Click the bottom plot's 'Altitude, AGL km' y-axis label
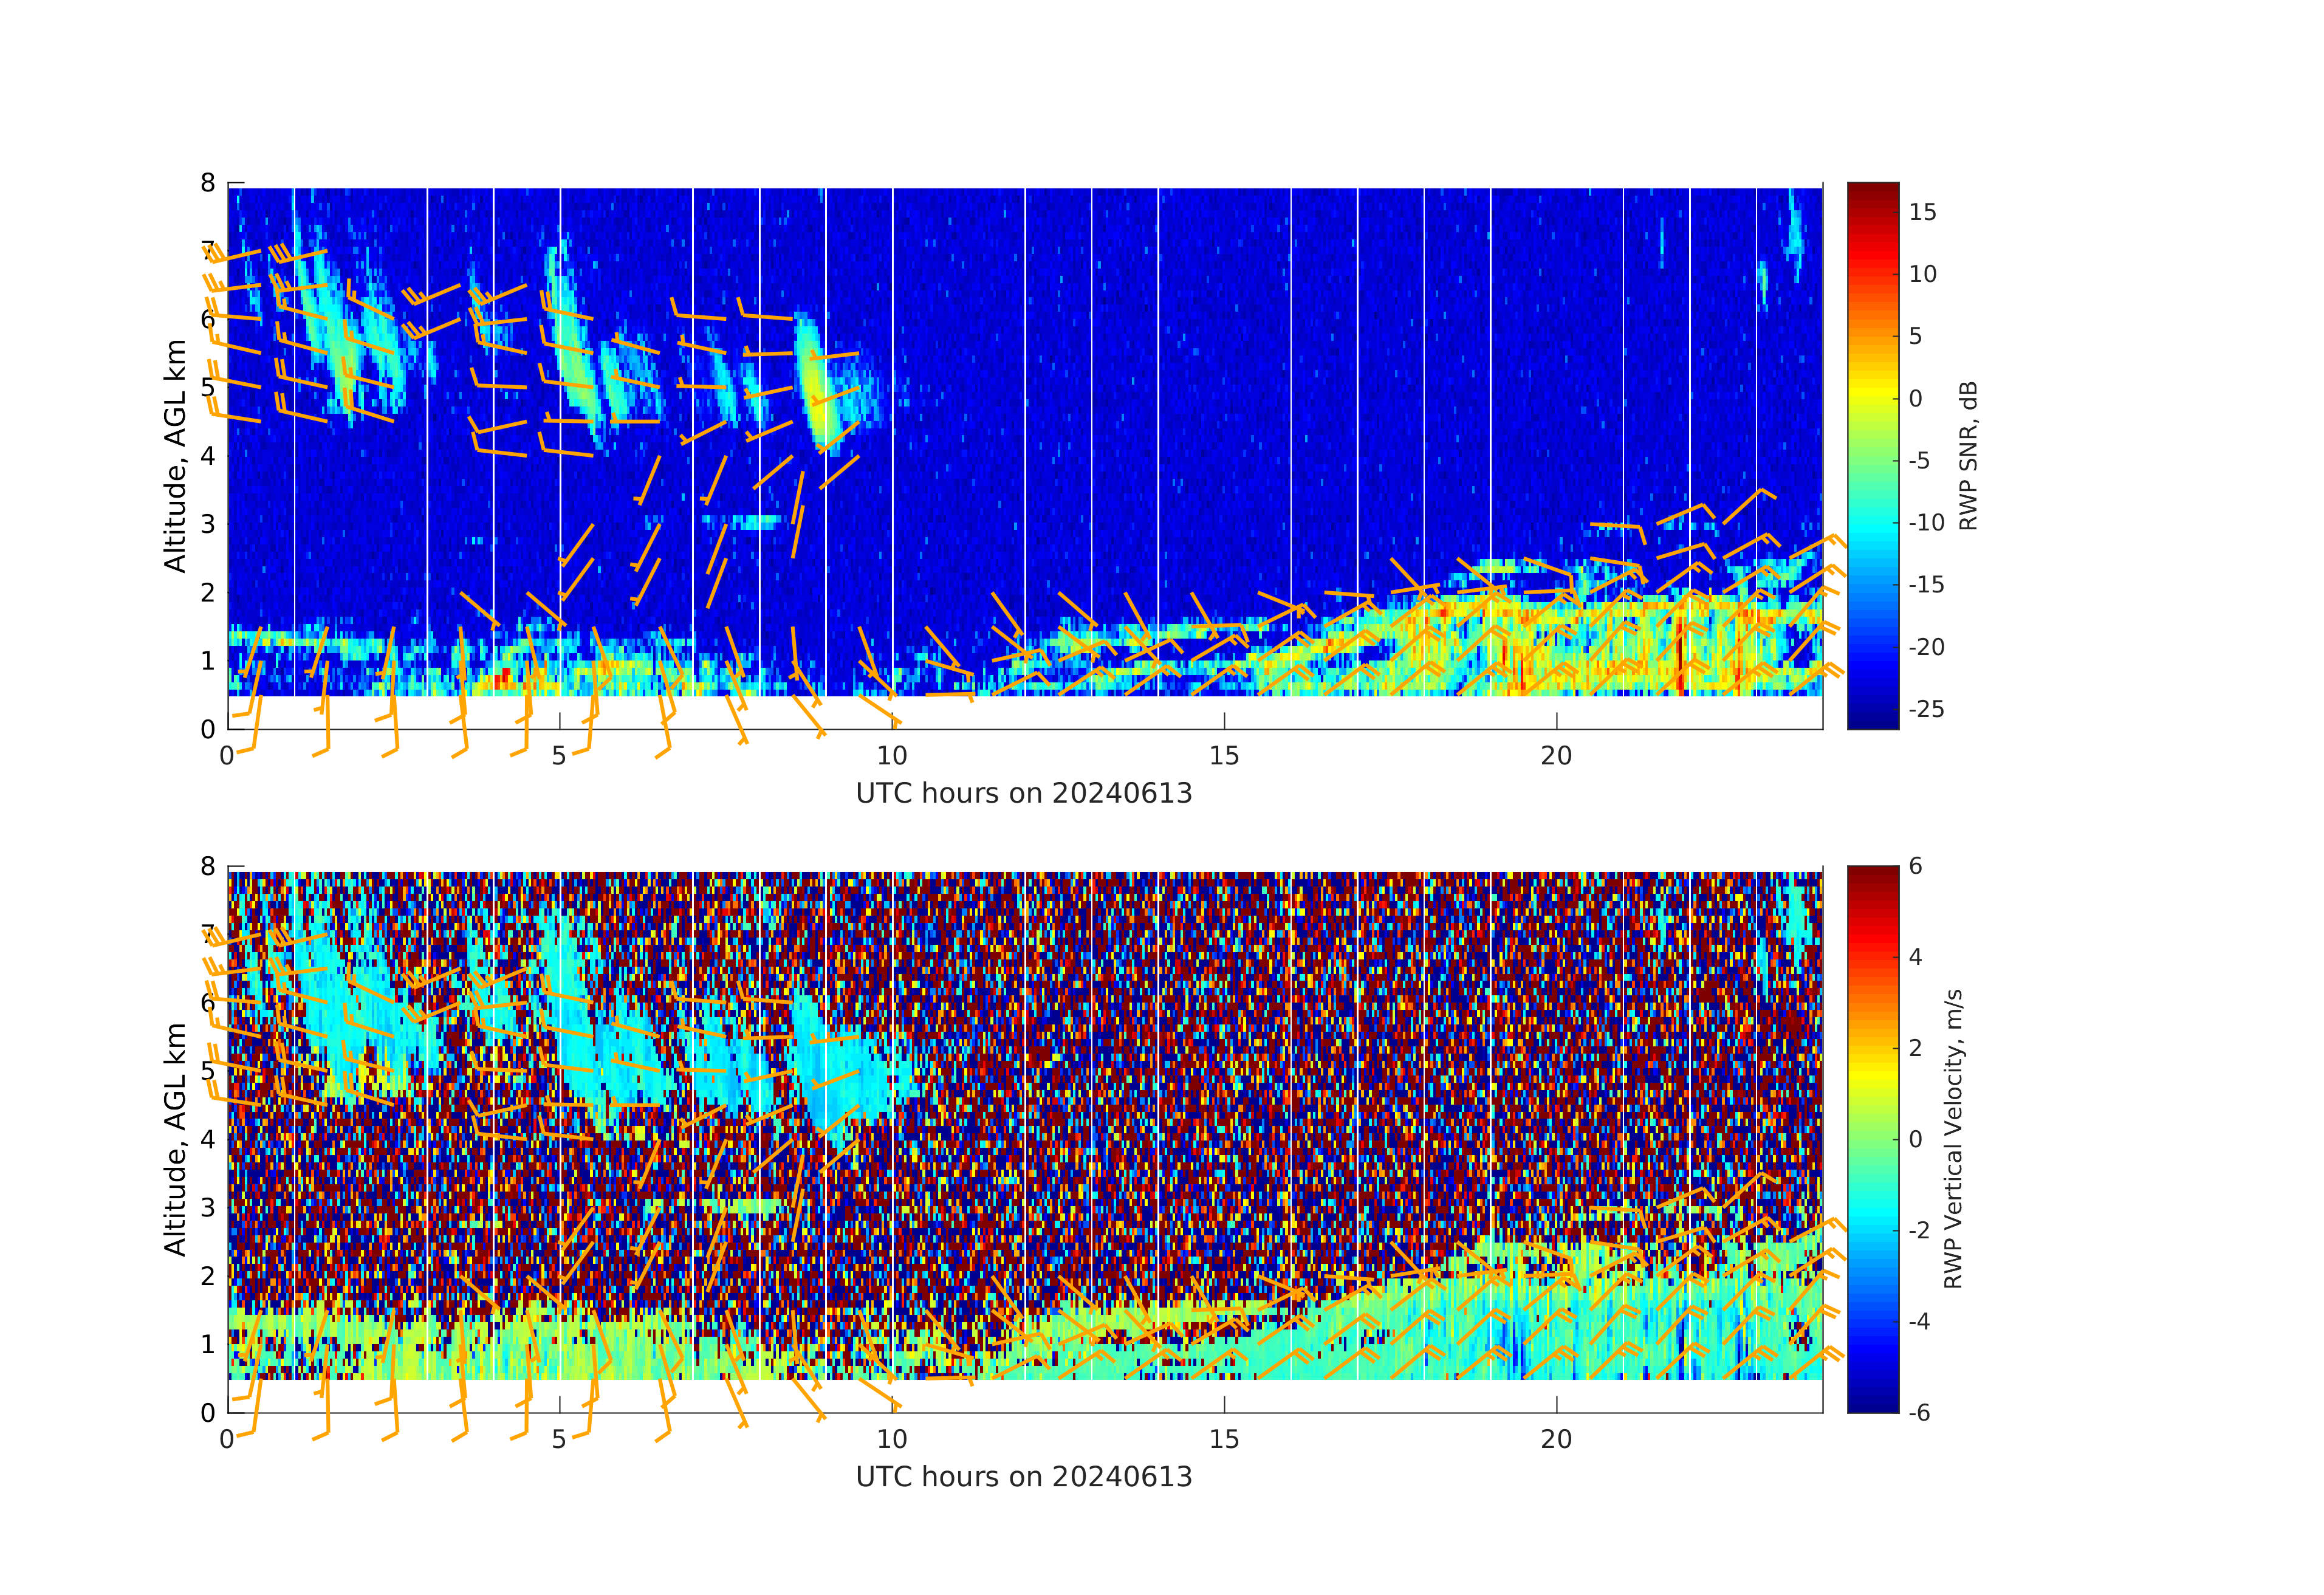The height and width of the screenshot is (1595, 2324). point(176,1139)
